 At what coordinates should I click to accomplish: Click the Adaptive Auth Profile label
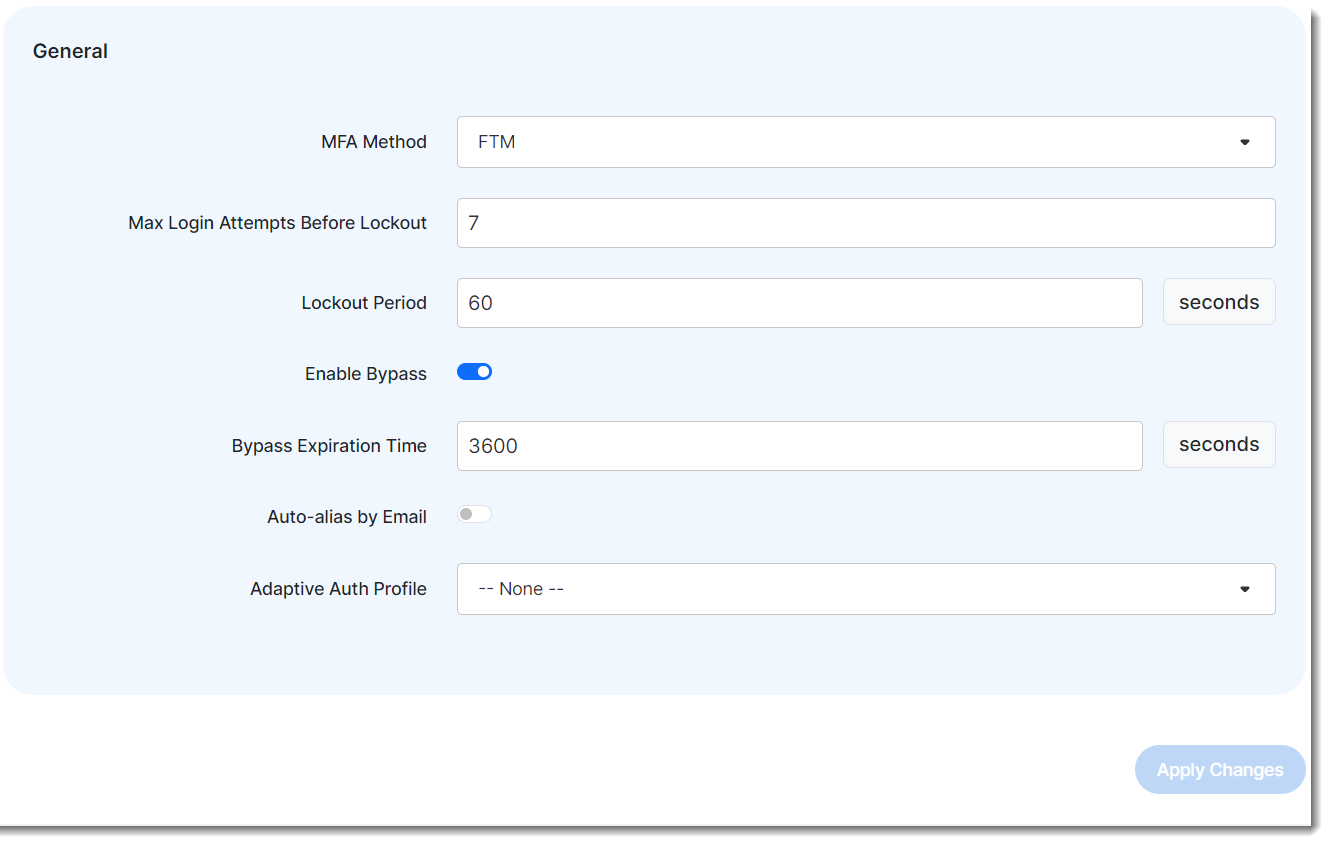[x=339, y=589]
